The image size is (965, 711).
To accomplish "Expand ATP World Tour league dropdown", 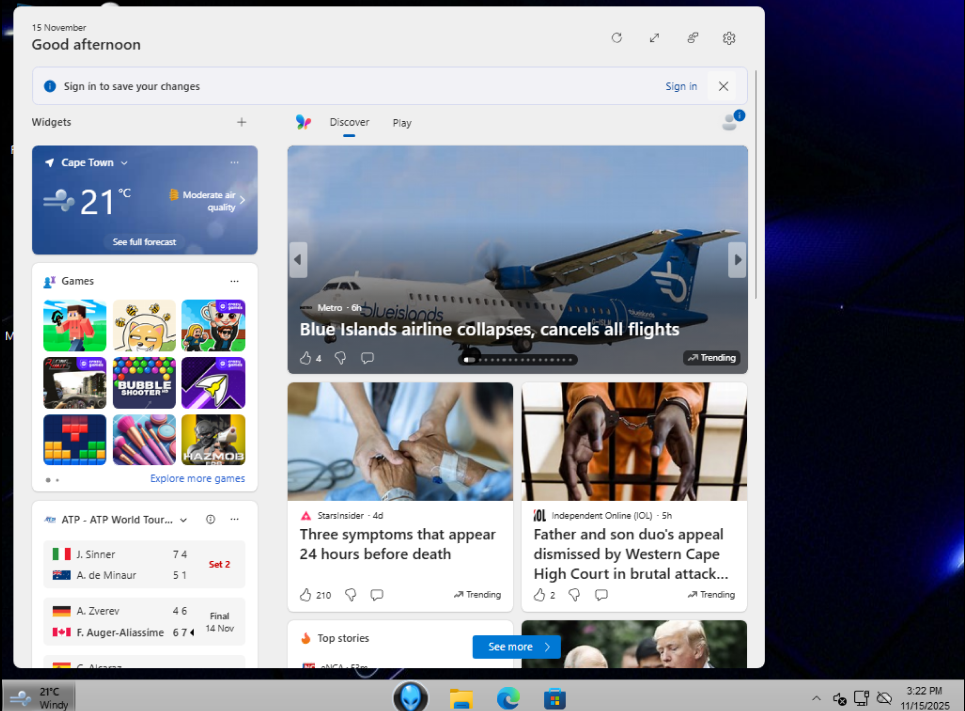I will tap(183, 520).
